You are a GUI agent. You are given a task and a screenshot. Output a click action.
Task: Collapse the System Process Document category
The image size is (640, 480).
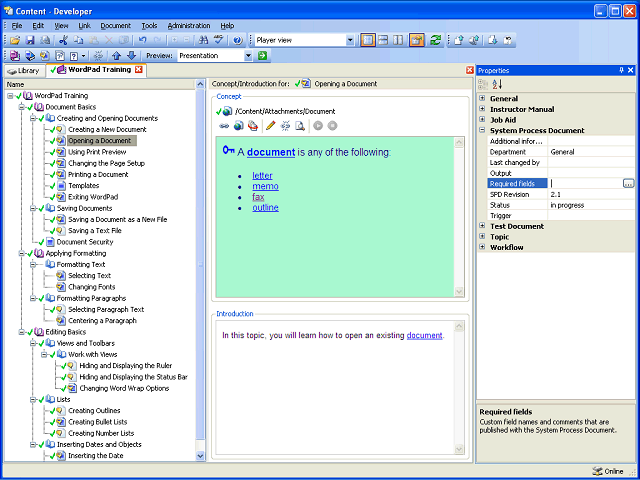pos(482,130)
